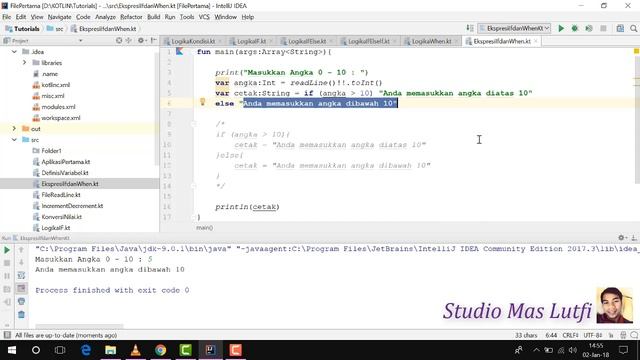Image resolution: width=640 pixels, height=360 pixels.
Task: Expand the libraries folder
Action: 24,62
